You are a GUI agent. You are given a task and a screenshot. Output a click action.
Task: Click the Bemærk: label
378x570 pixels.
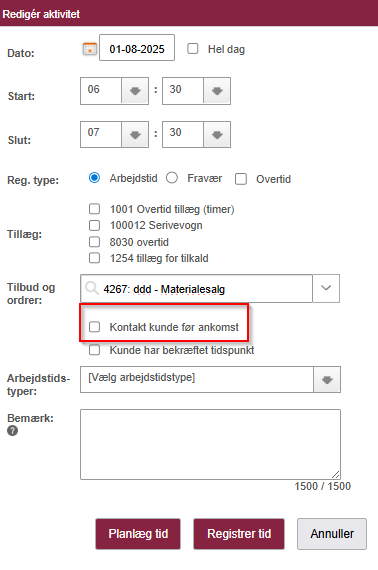[30, 418]
